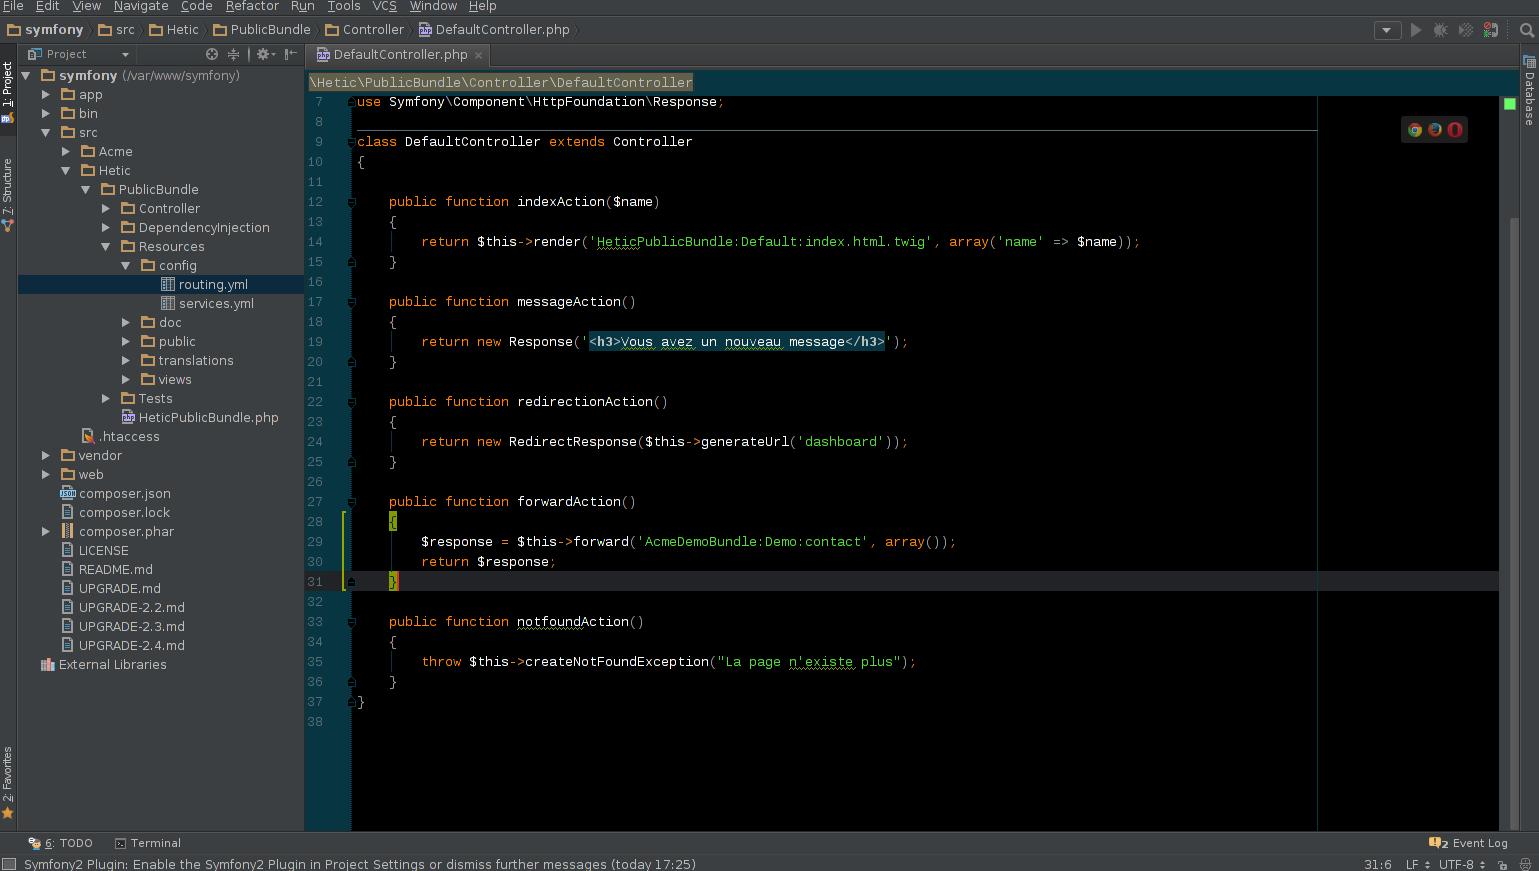Click the Collapse All icon in Project panel

point(234,54)
